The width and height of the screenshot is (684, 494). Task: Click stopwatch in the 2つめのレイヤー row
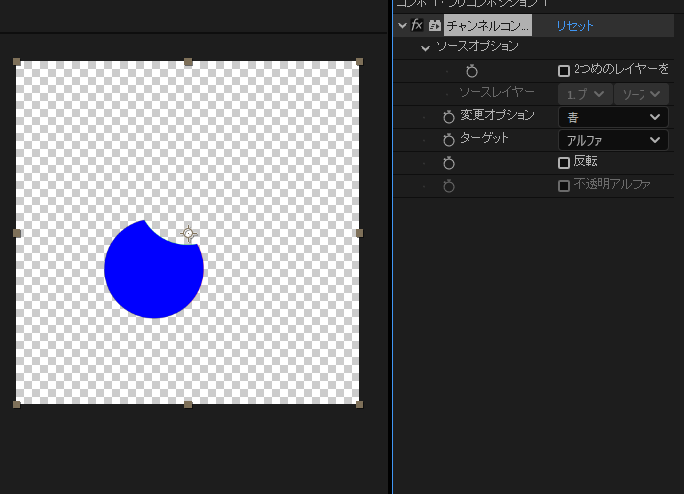coord(472,71)
